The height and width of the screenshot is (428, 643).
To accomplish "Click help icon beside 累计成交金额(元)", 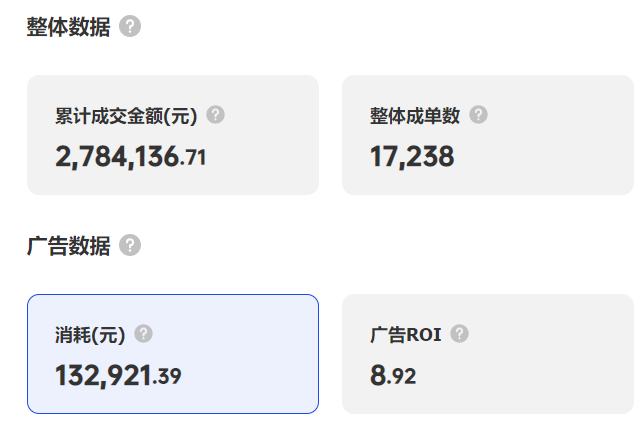I will tap(215, 115).
